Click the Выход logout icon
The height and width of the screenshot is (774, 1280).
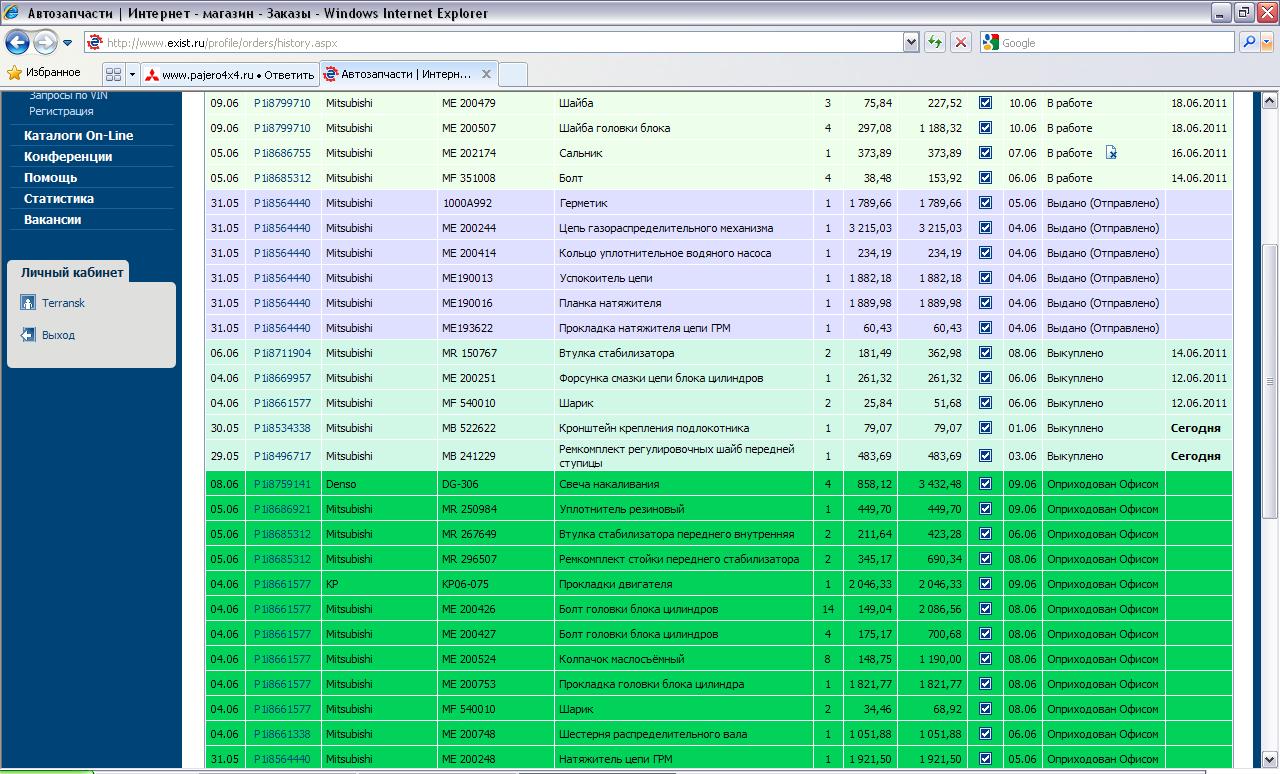tap(28, 335)
